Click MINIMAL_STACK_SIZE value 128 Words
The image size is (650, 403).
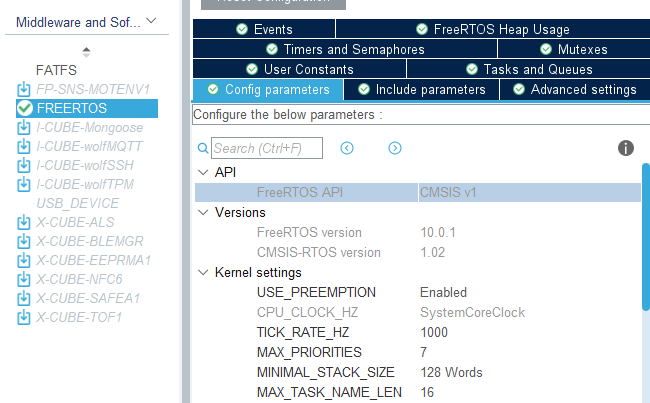point(451,372)
